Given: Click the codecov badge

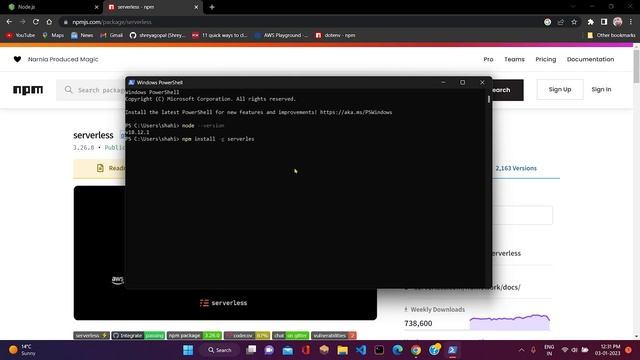Looking at the screenshot, I should tap(247, 336).
